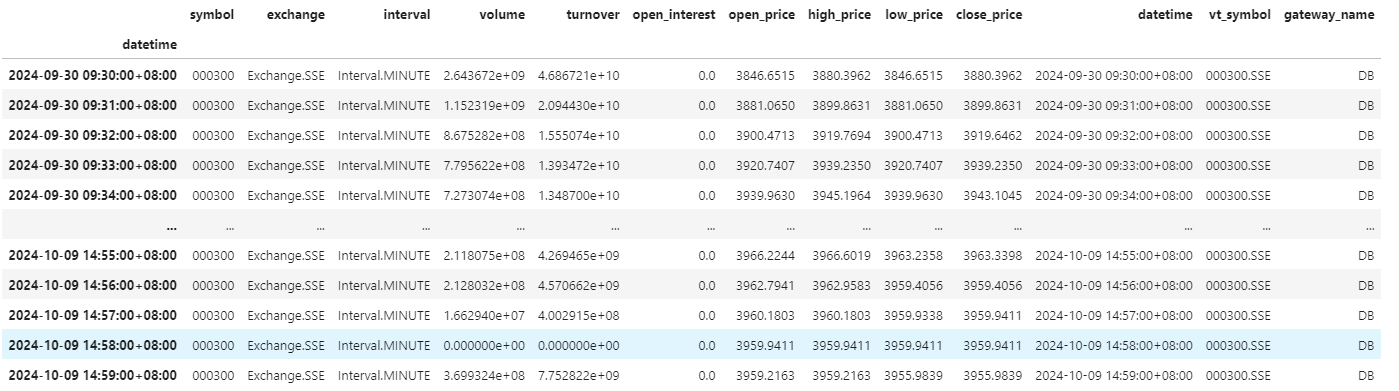
Task: Click volume value 1.152319e+09
Action: coord(484,105)
